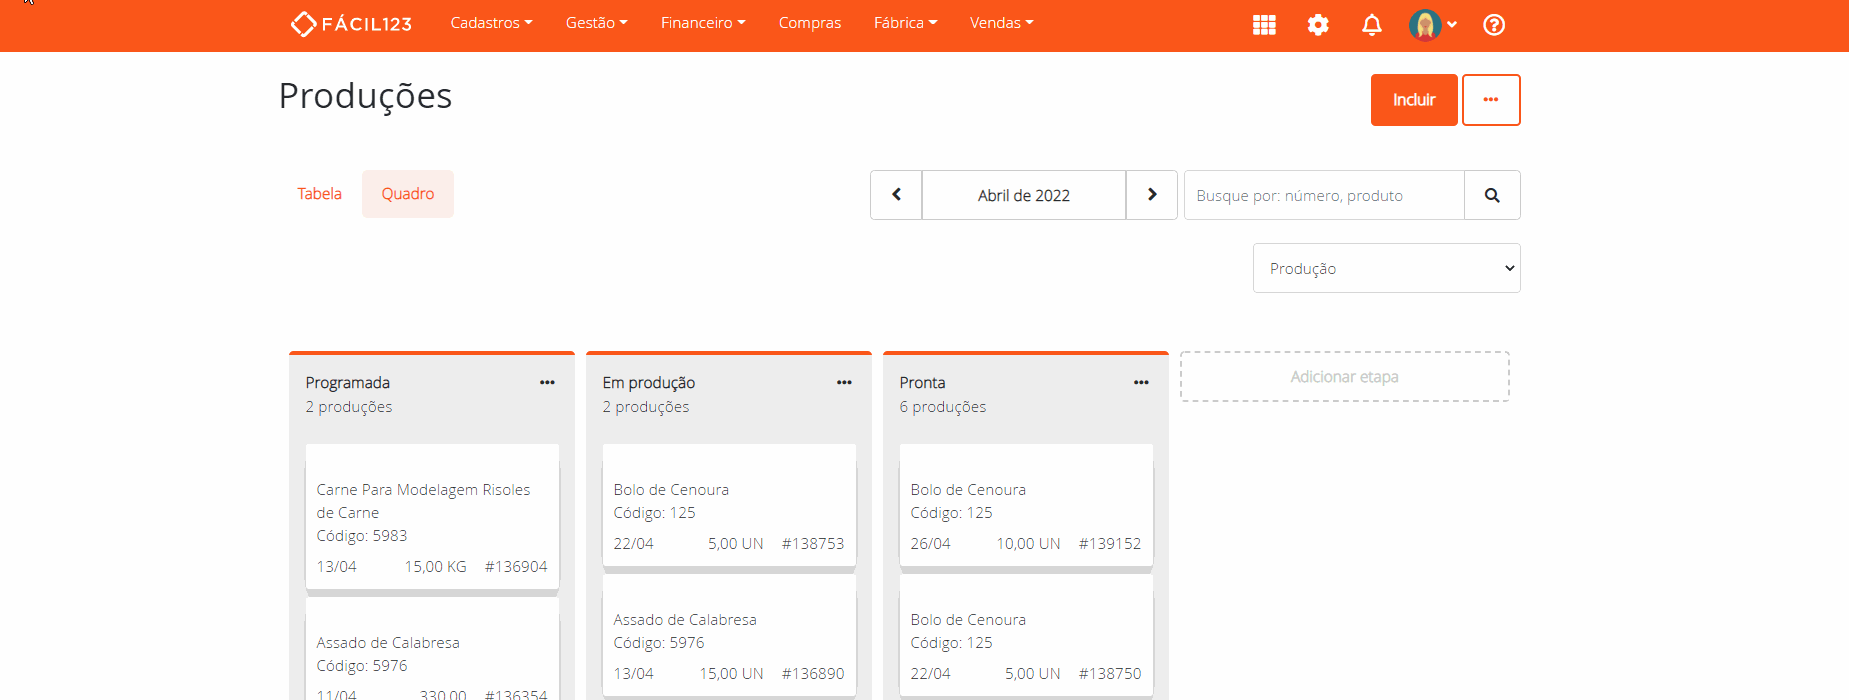Image resolution: width=1849 pixels, height=700 pixels.
Task: Switch to the Tabela view tab
Action: pos(319,194)
